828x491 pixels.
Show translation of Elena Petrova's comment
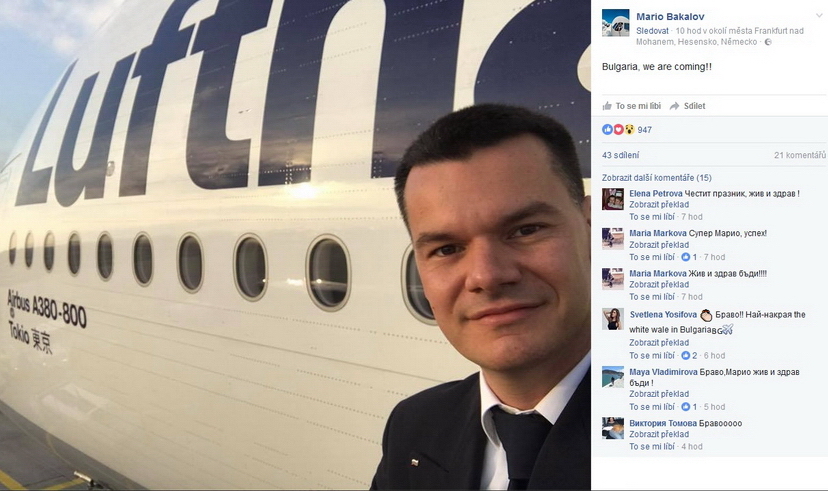[x=658, y=205]
